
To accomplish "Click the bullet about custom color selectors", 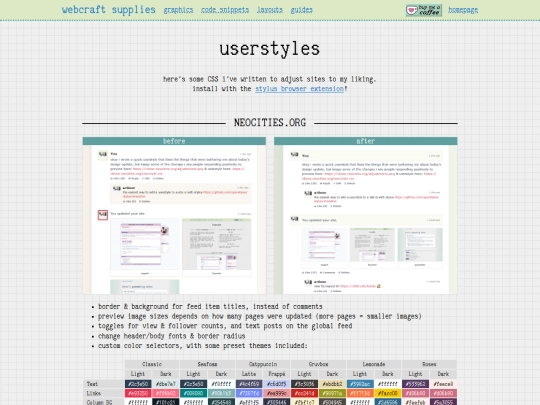I will 203,345.
